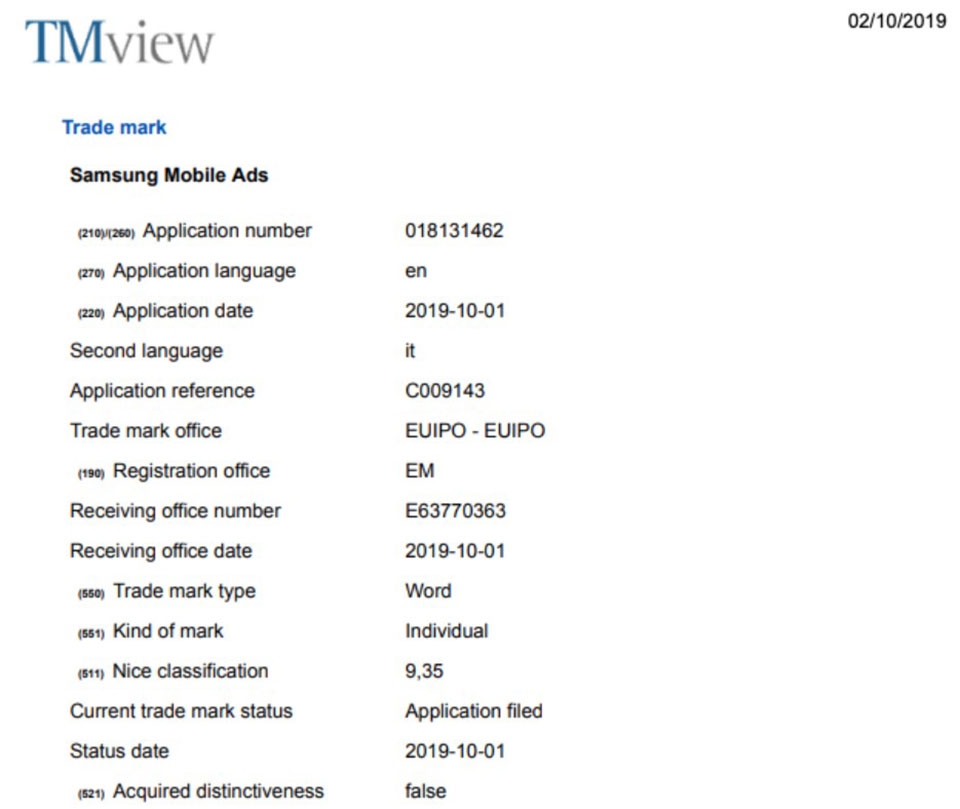Click the Kind of mark Individual value
The height and width of the screenshot is (809, 960).
pyautogui.click(x=447, y=631)
